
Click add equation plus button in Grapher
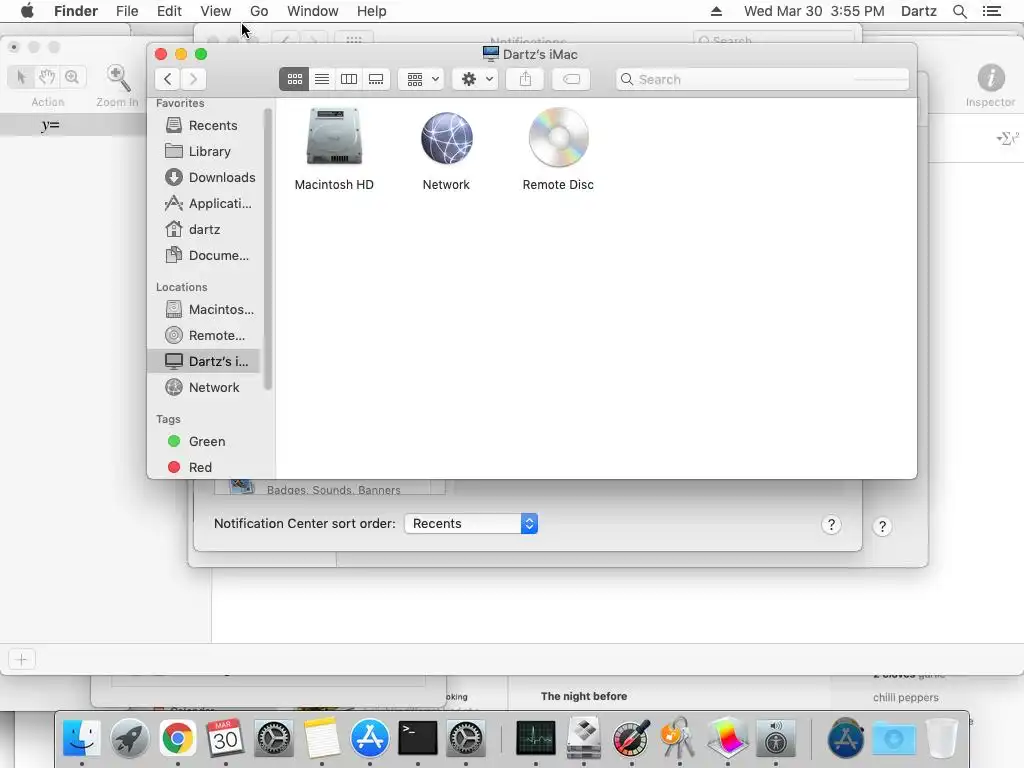[22, 660]
